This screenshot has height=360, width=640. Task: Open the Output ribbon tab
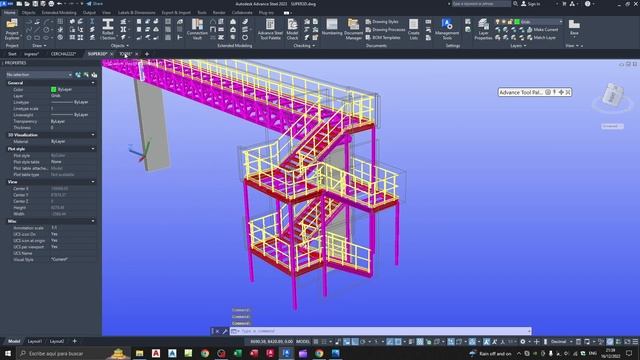pos(89,13)
